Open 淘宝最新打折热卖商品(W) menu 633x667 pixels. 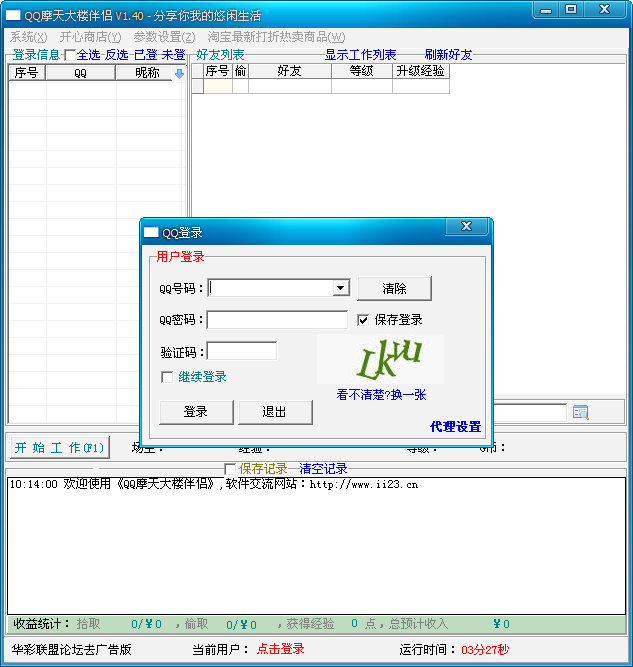[276, 37]
